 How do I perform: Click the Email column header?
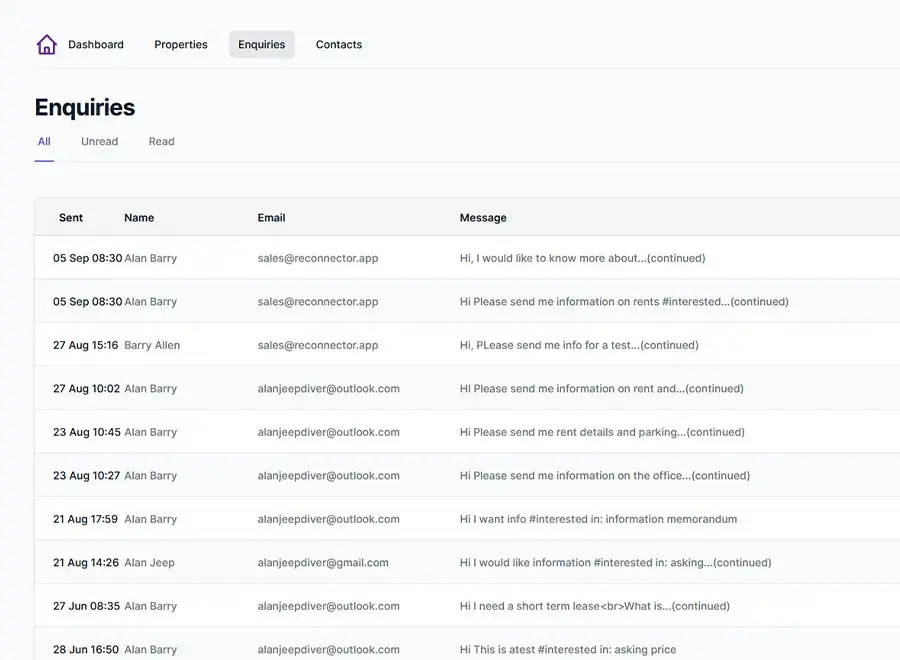271,218
